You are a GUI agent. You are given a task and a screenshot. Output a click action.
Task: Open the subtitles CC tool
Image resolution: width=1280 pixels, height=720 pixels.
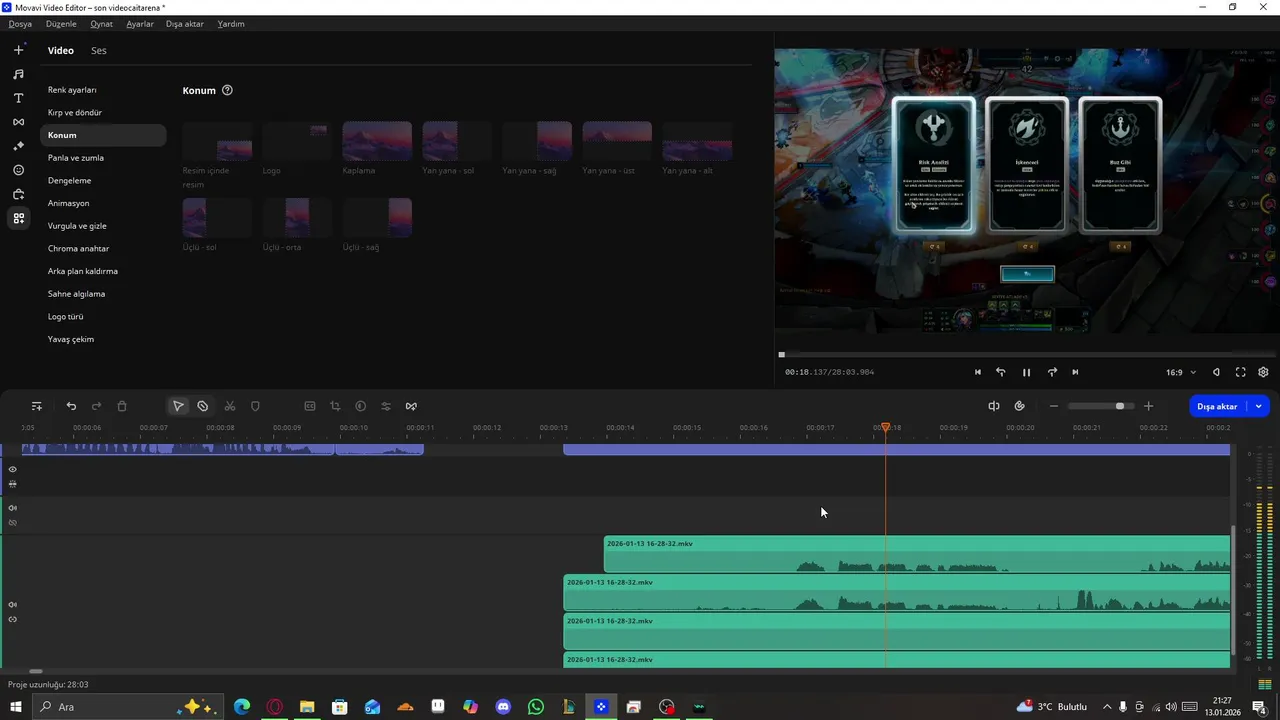pos(310,406)
